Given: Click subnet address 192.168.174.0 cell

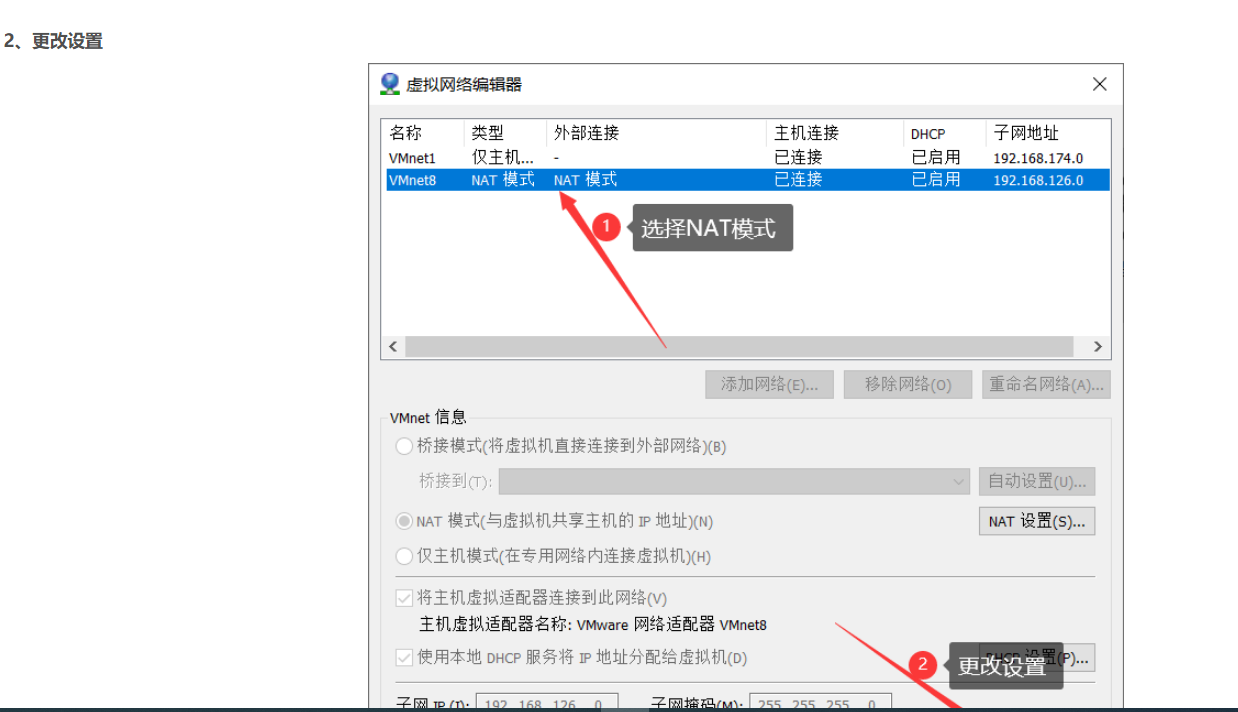Looking at the screenshot, I should coord(1038,158).
